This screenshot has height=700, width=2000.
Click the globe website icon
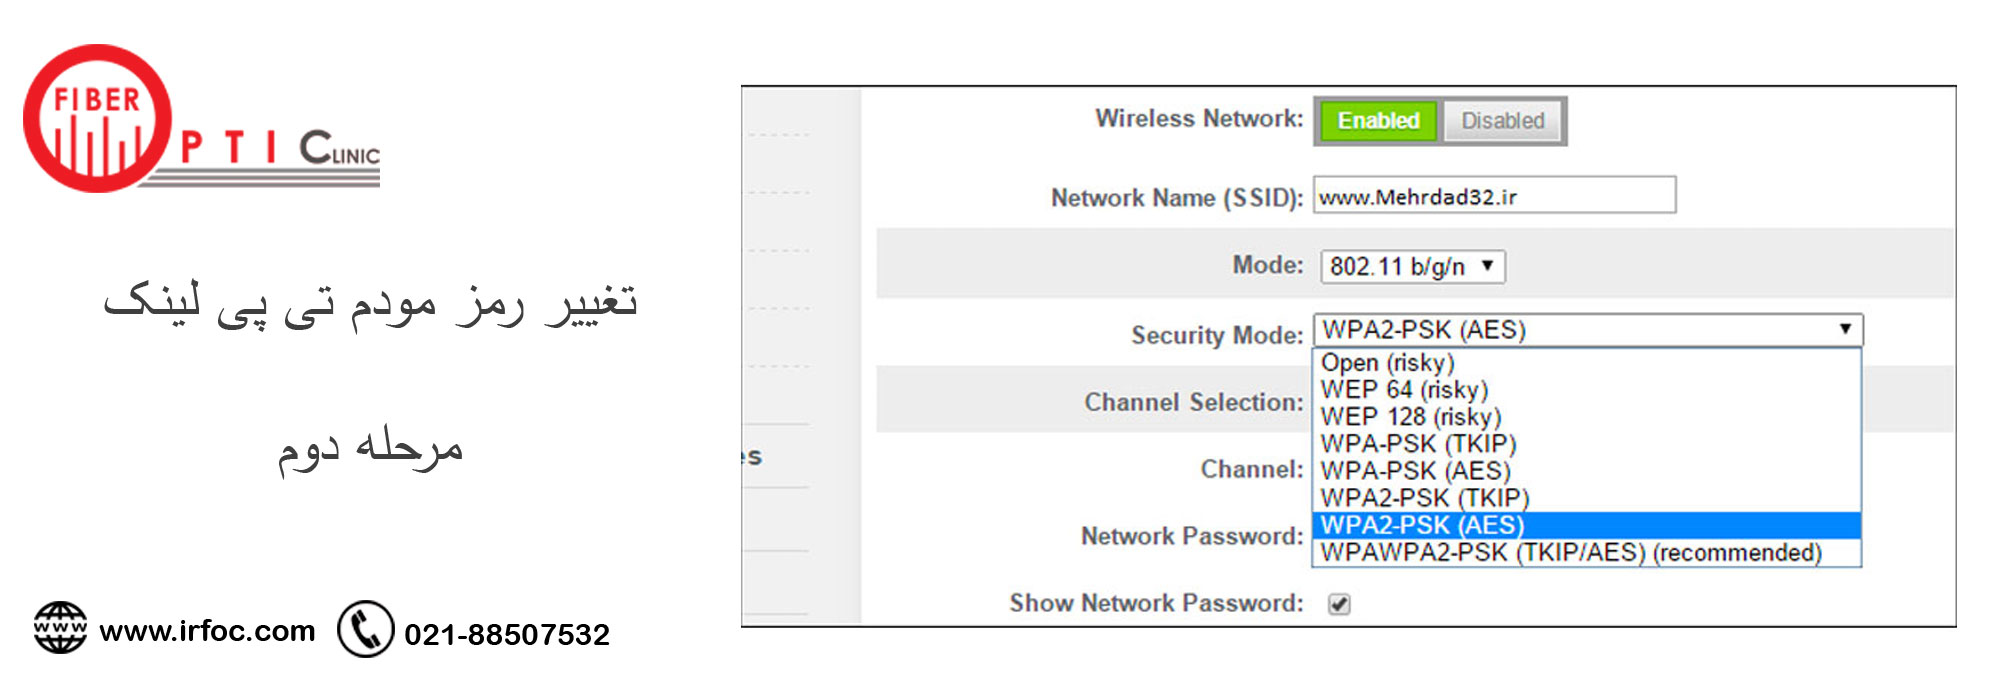click(60, 628)
